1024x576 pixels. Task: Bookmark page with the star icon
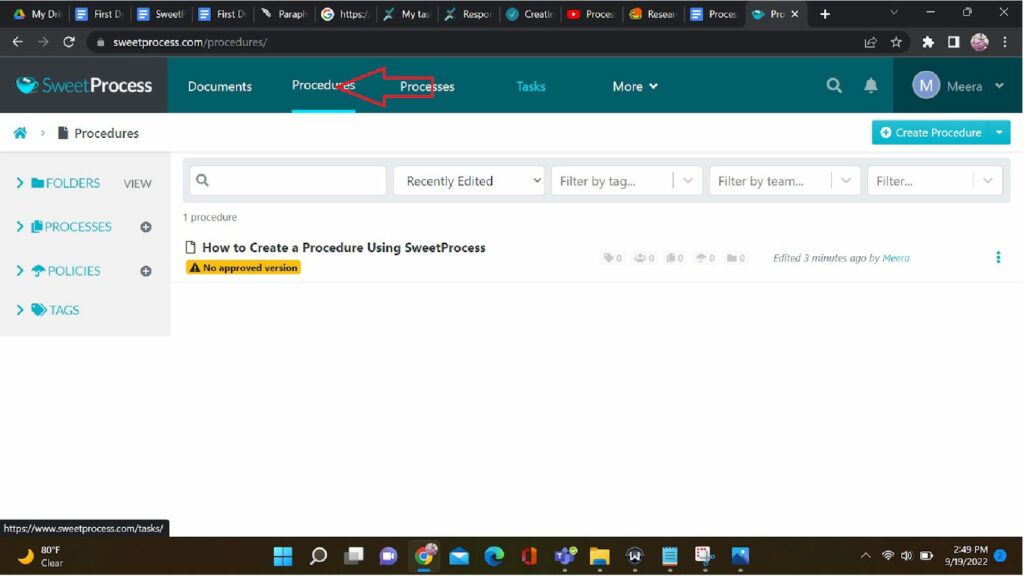(896, 42)
